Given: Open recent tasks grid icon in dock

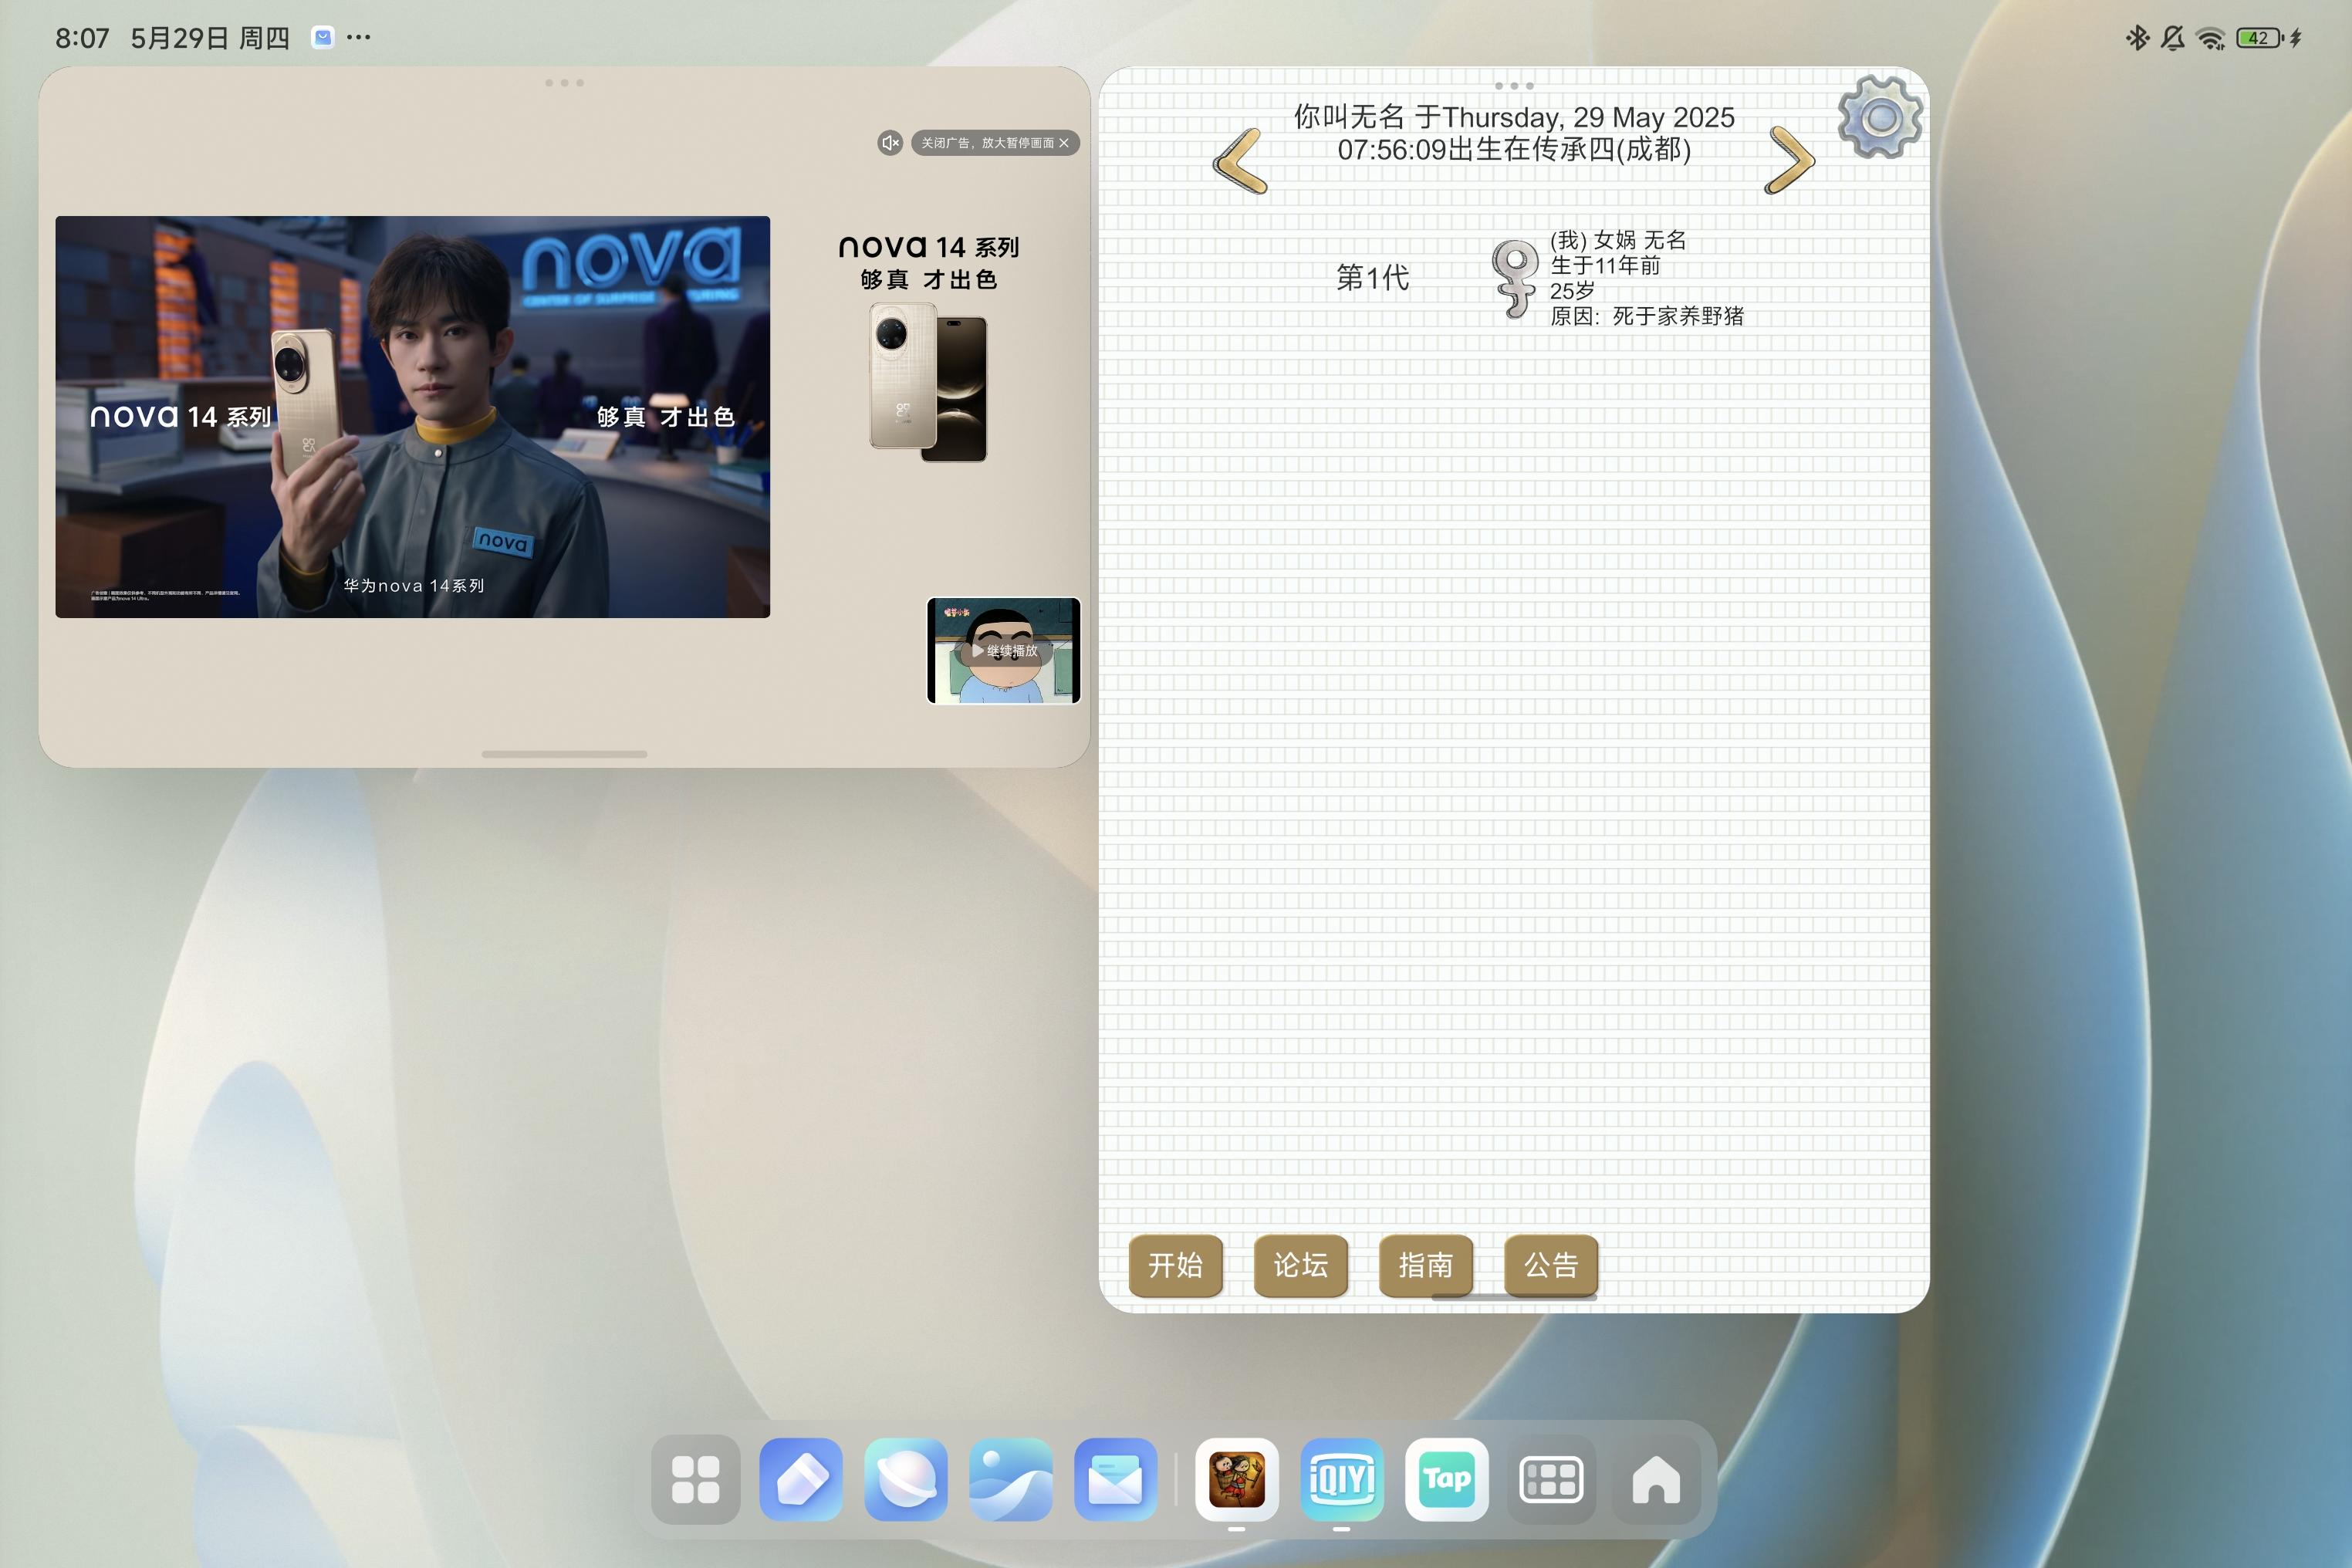Looking at the screenshot, I should [x=1551, y=1480].
